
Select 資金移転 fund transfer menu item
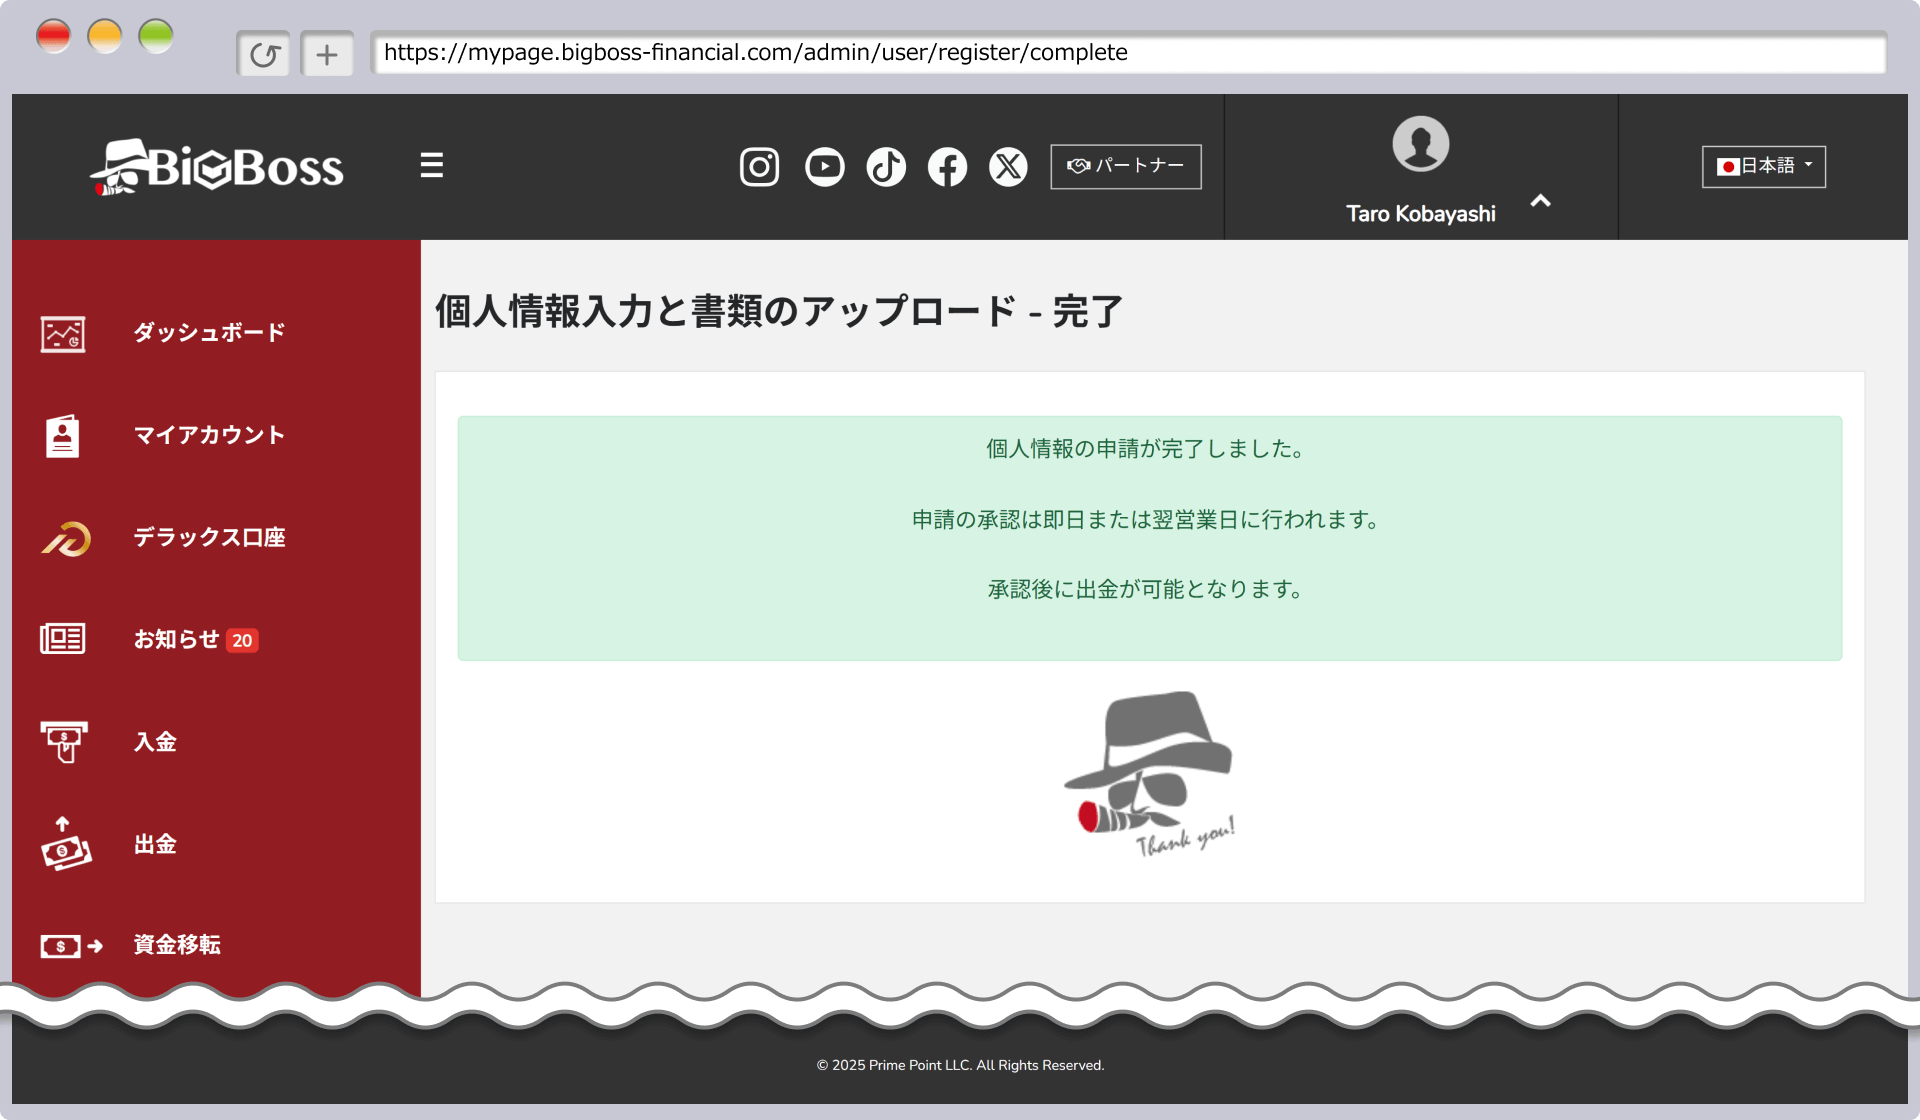pyautogui.click(x=177, y=945)
